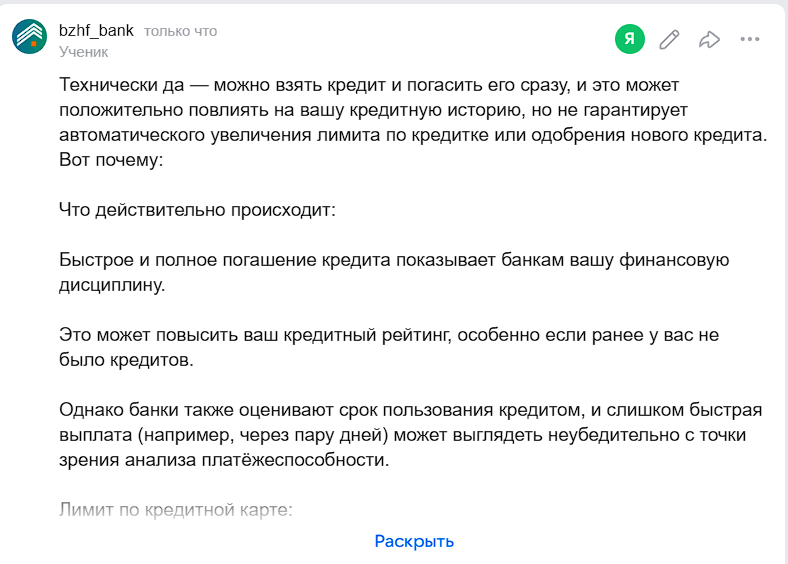The width and height of the screenshot is (788, 564).
Task: Click the single word "дисциплину." line
Action: (x=112, y=285)
